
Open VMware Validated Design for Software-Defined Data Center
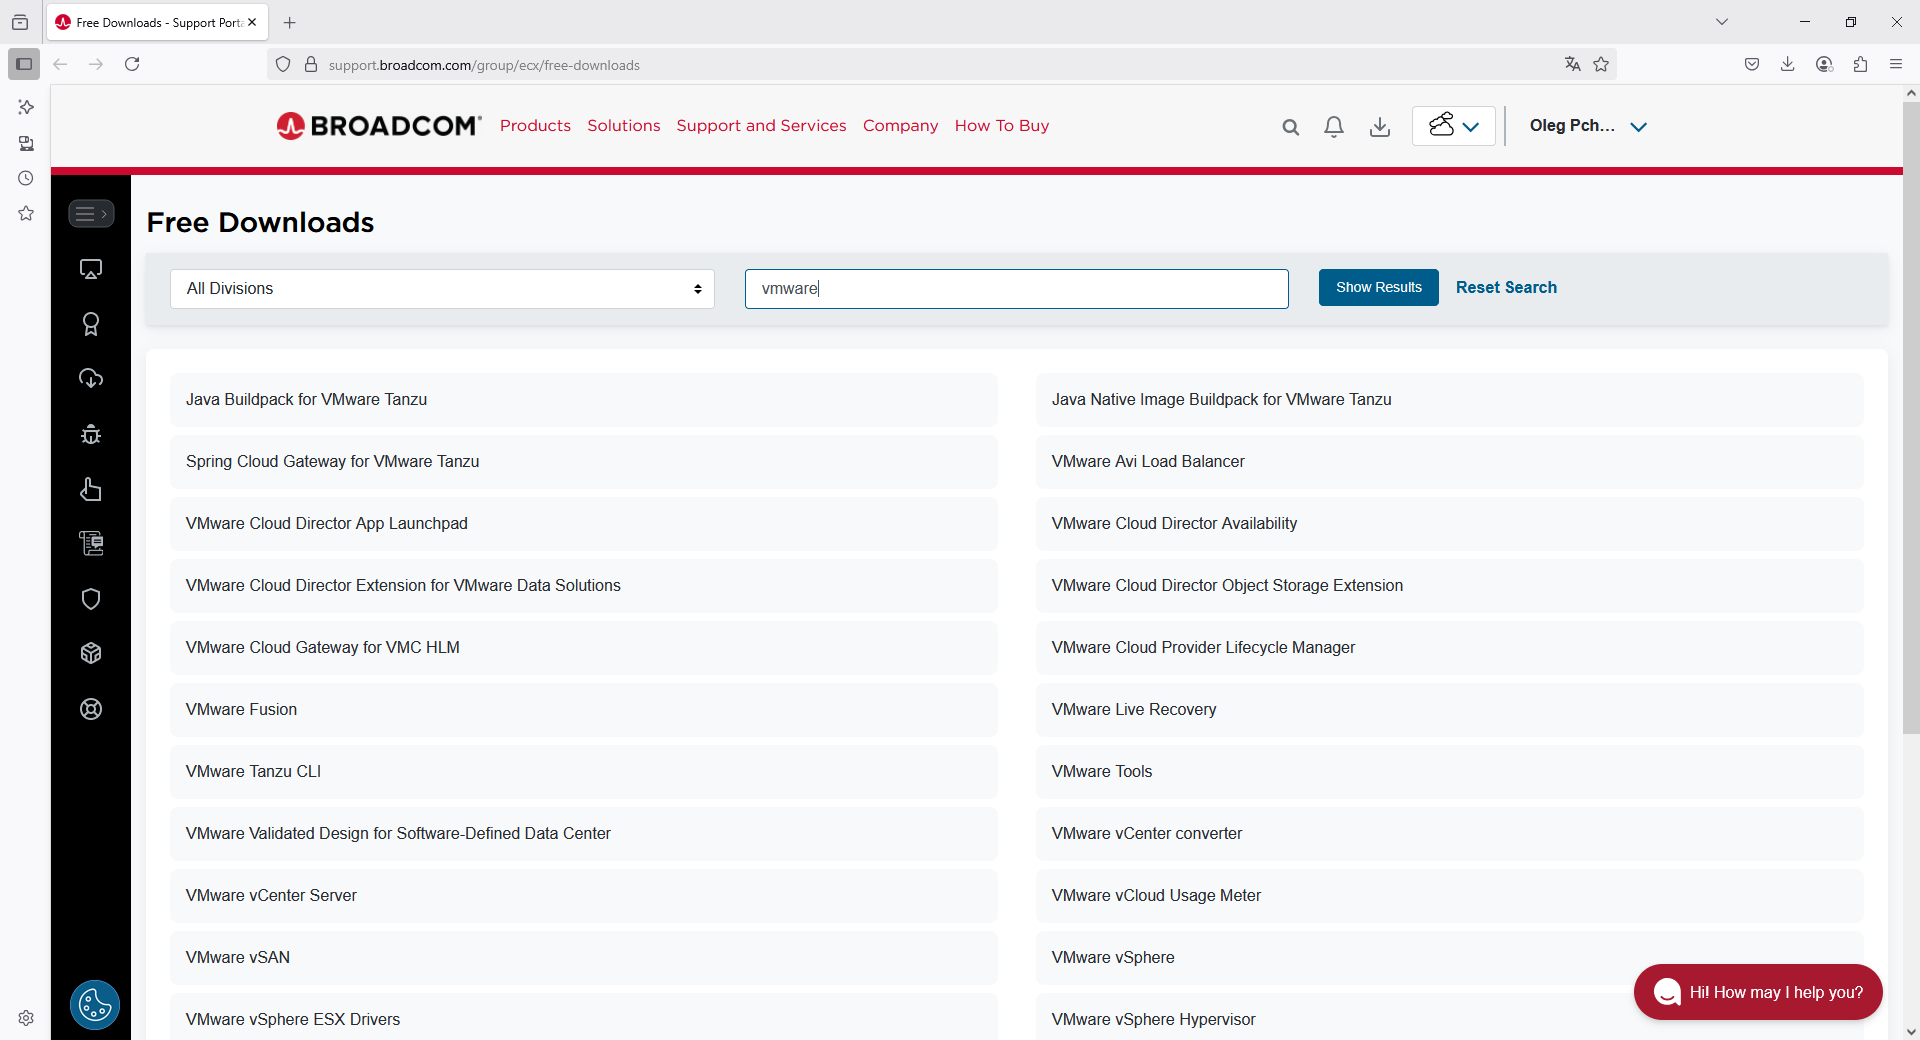pyautogui.click(x=584, y=834)
